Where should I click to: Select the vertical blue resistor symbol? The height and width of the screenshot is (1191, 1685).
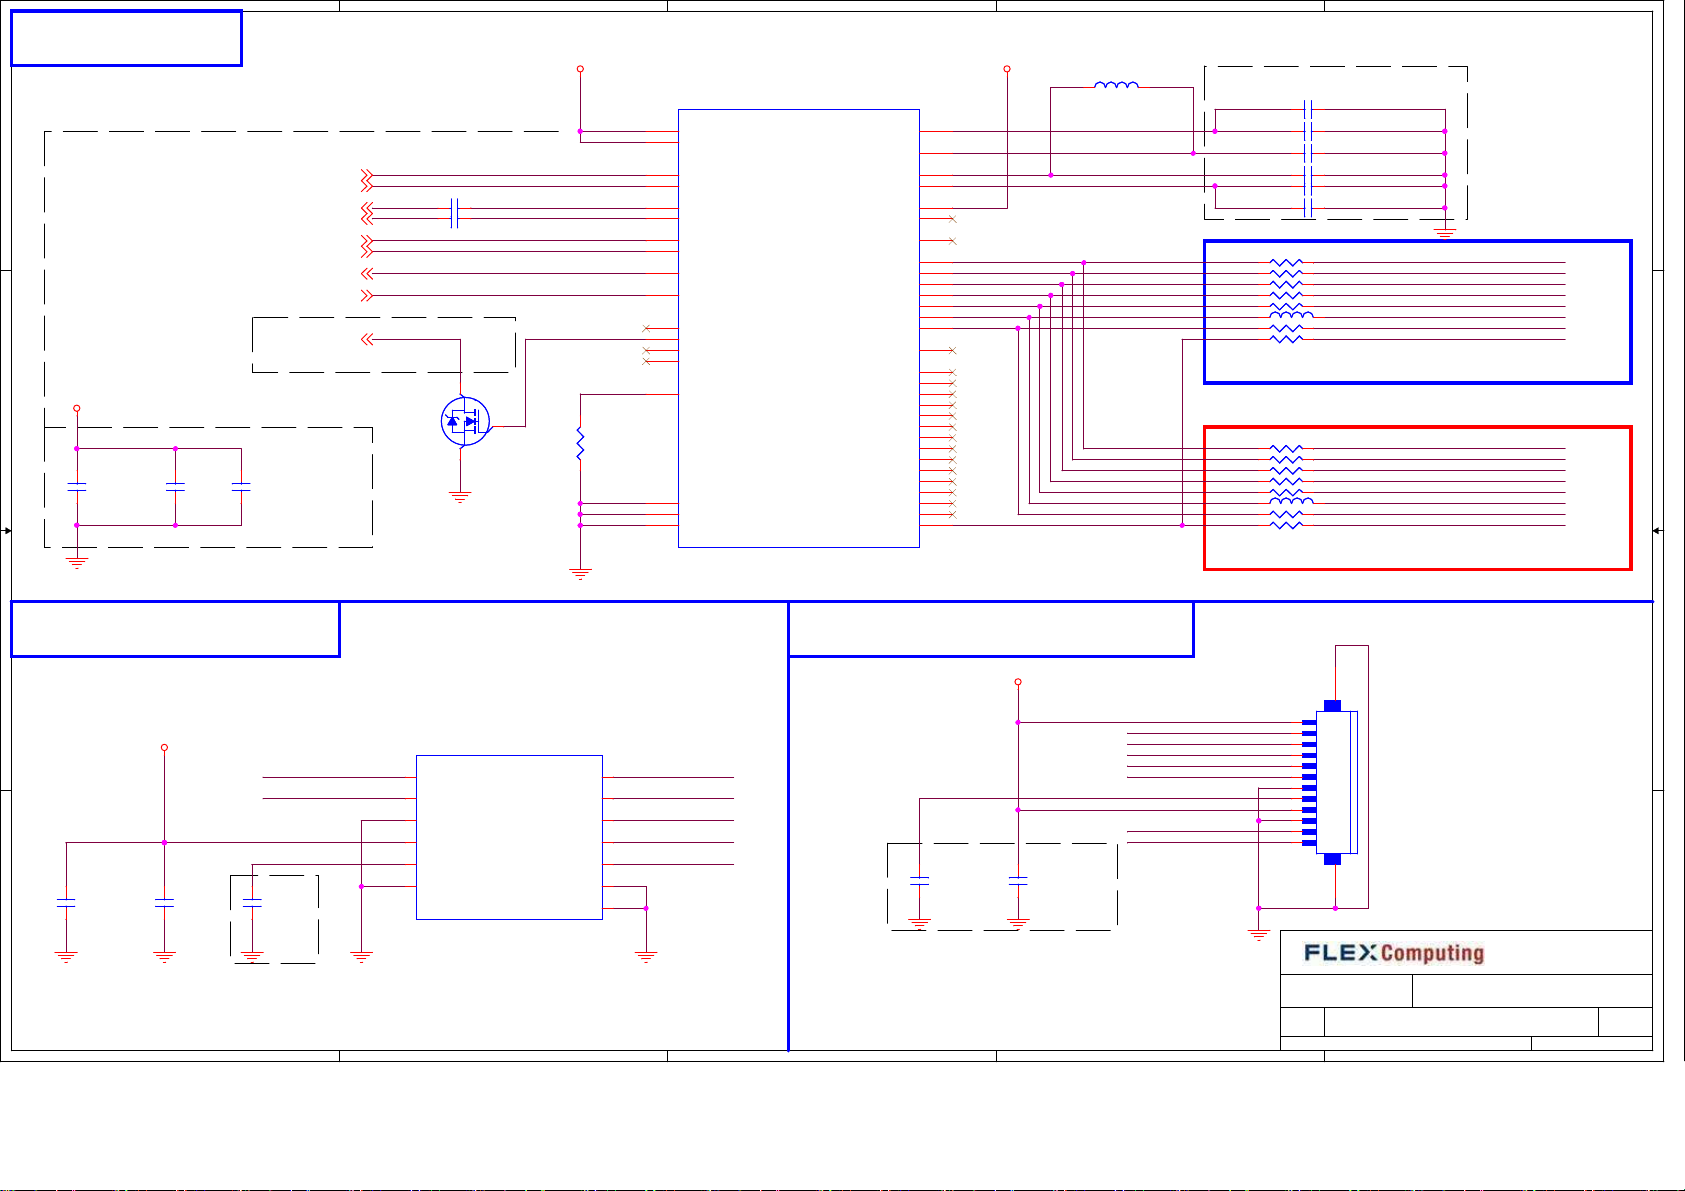[580, 444]
